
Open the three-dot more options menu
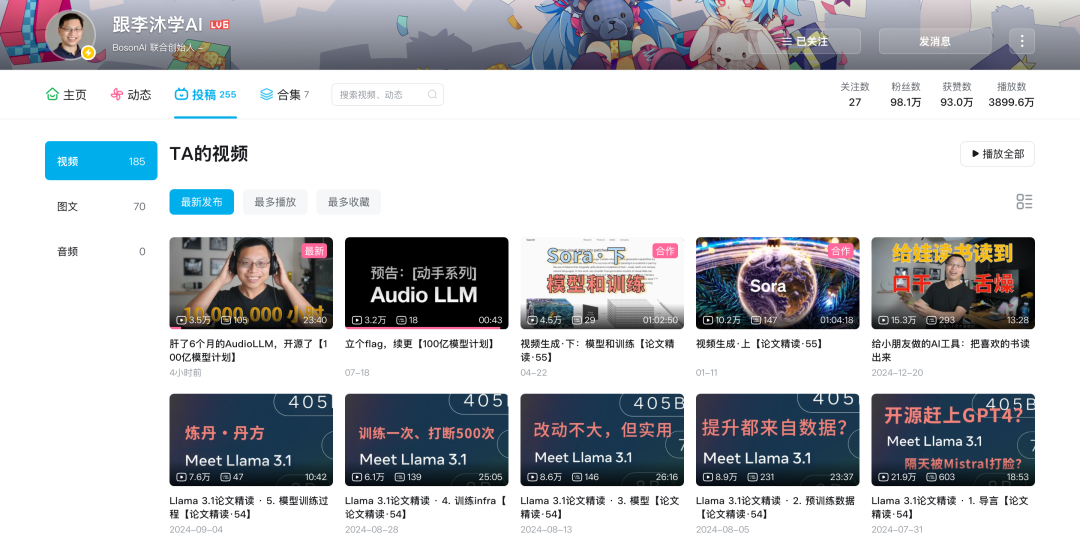[1022, 41]
